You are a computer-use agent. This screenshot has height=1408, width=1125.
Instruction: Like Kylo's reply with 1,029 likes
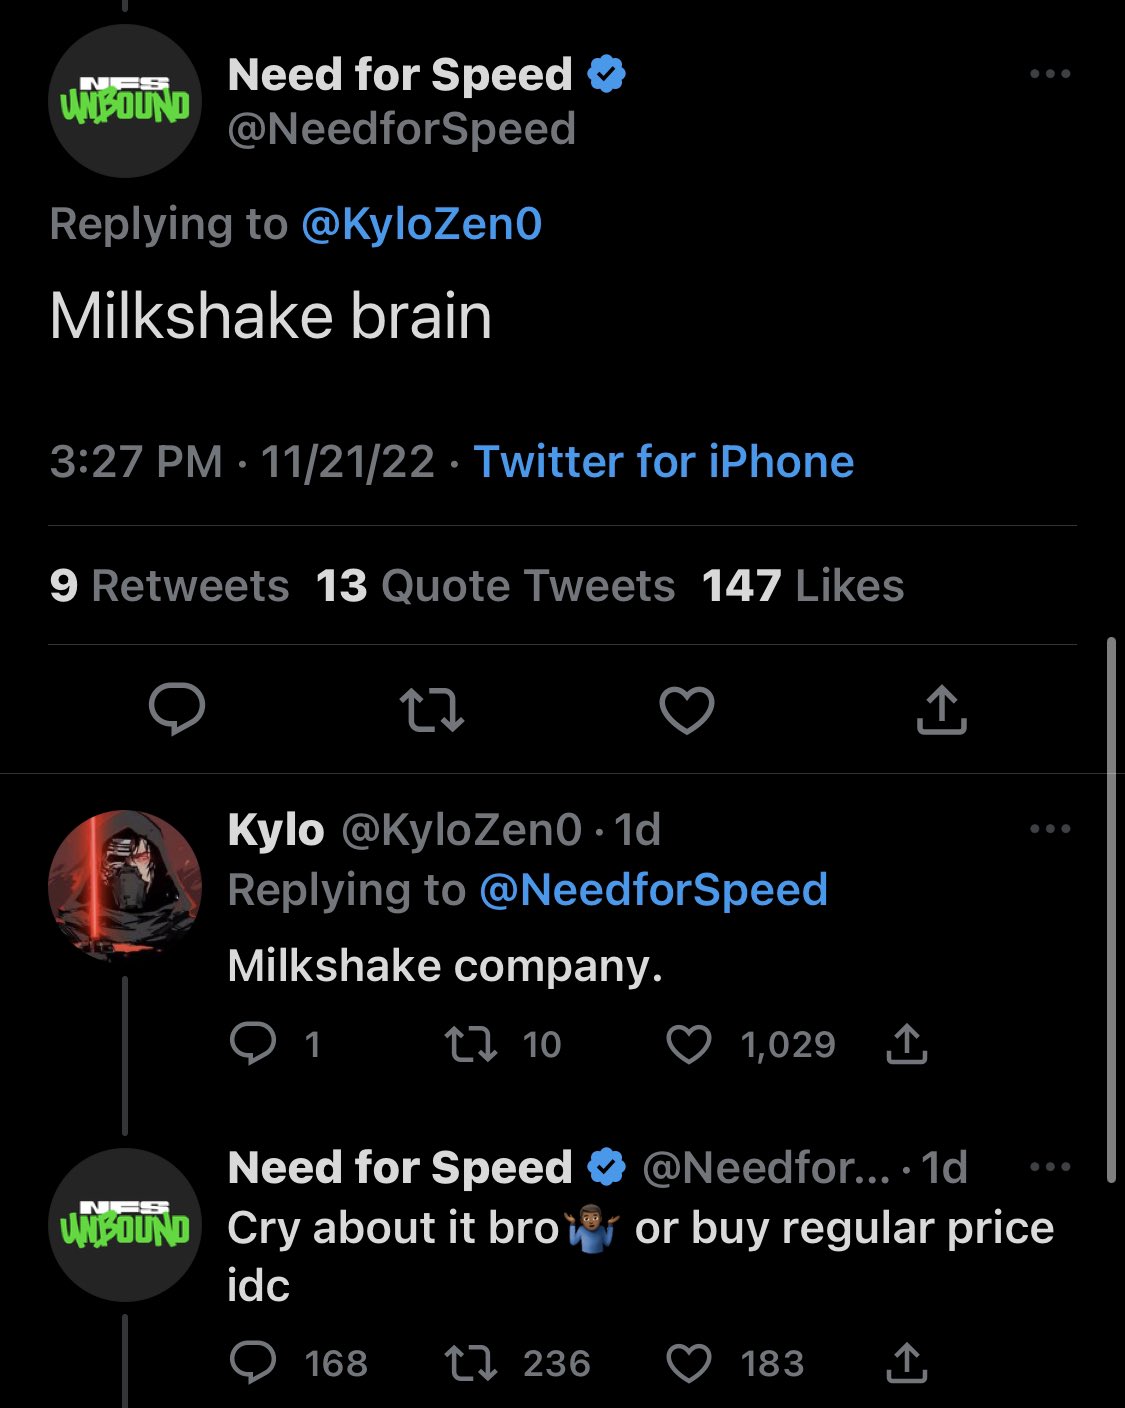[689, 1044]
